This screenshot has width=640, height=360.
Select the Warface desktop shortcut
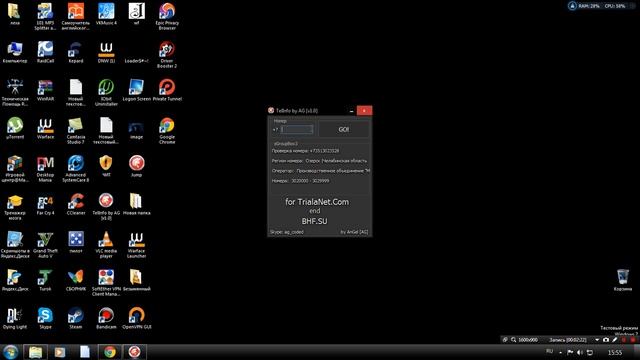click(45, 128)
